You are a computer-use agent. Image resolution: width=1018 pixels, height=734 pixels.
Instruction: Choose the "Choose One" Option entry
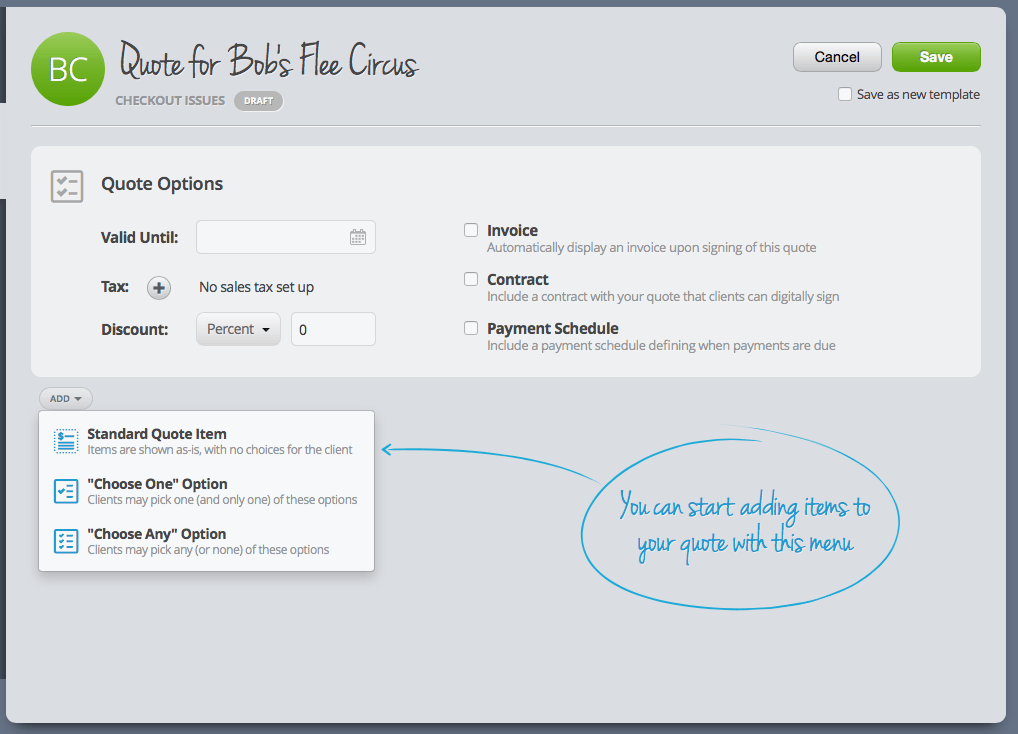157,485
